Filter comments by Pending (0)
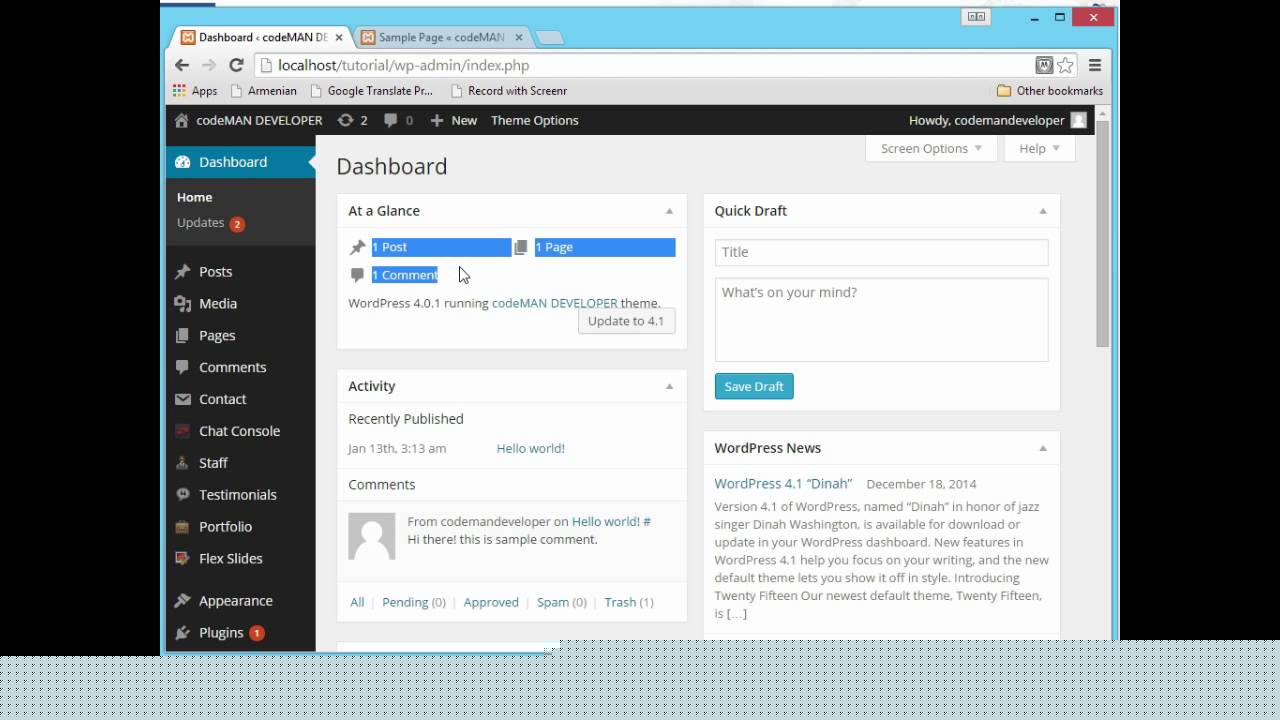 pos(414,602)
